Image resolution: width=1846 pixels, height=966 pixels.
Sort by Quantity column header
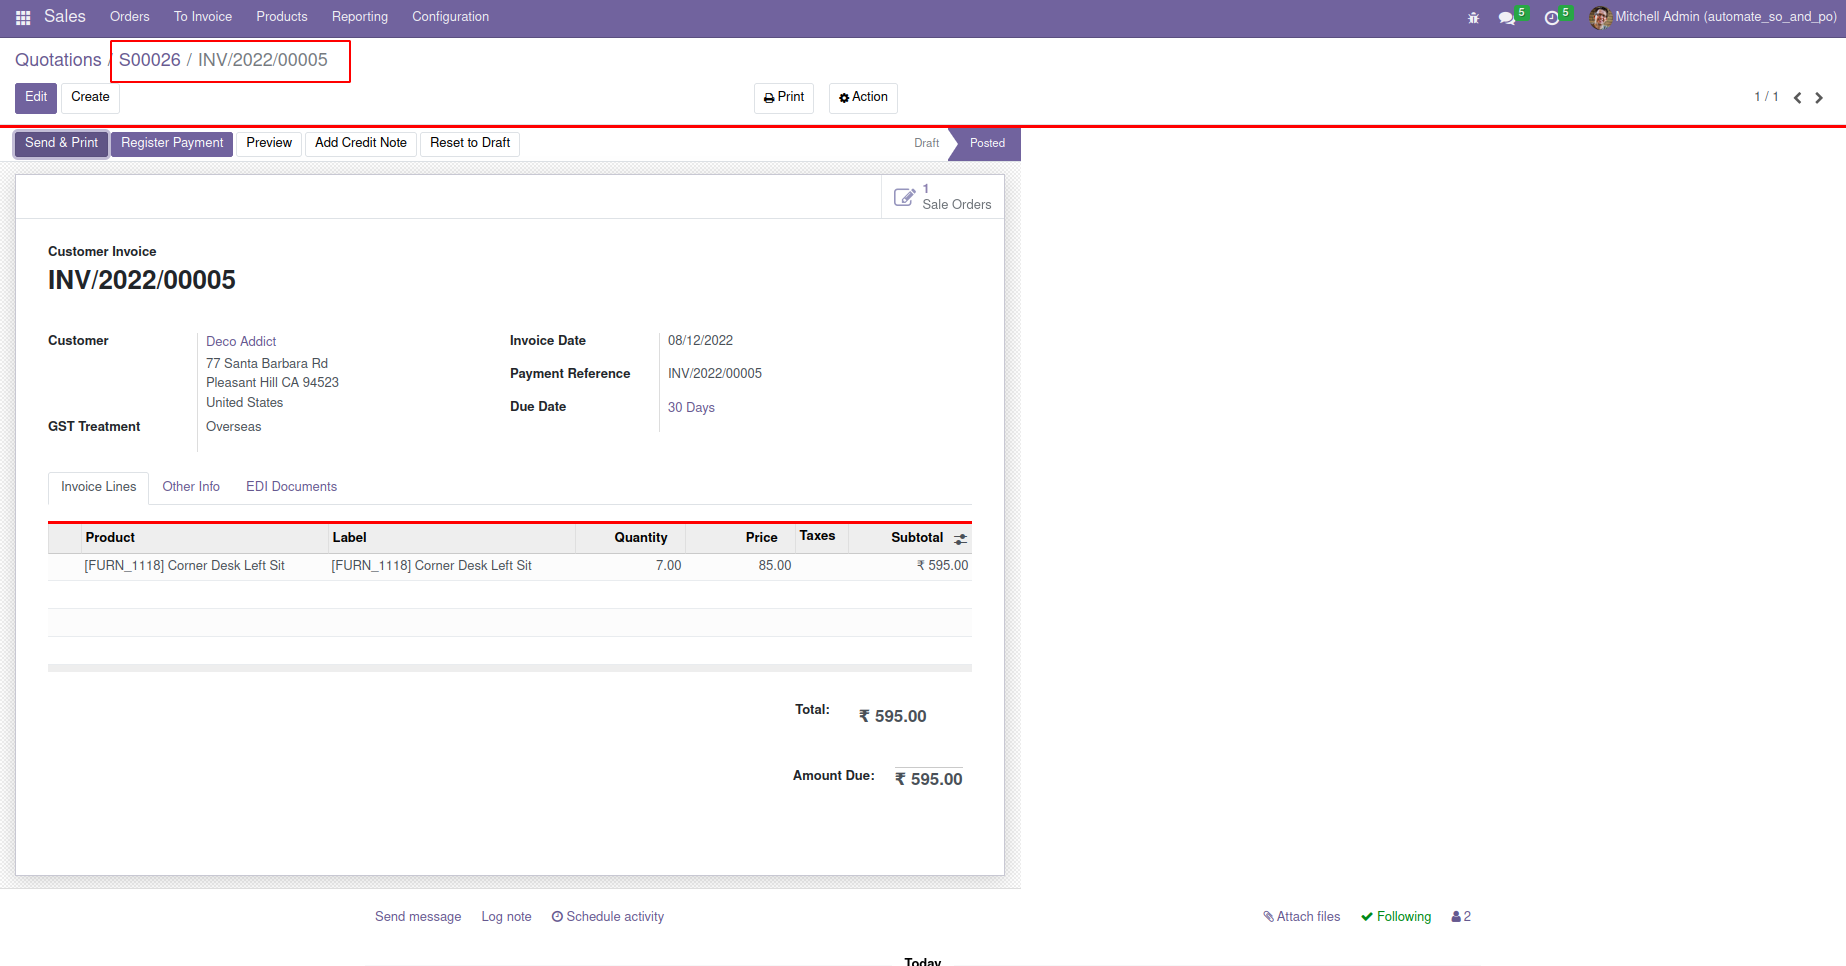[x=630, y=538]
